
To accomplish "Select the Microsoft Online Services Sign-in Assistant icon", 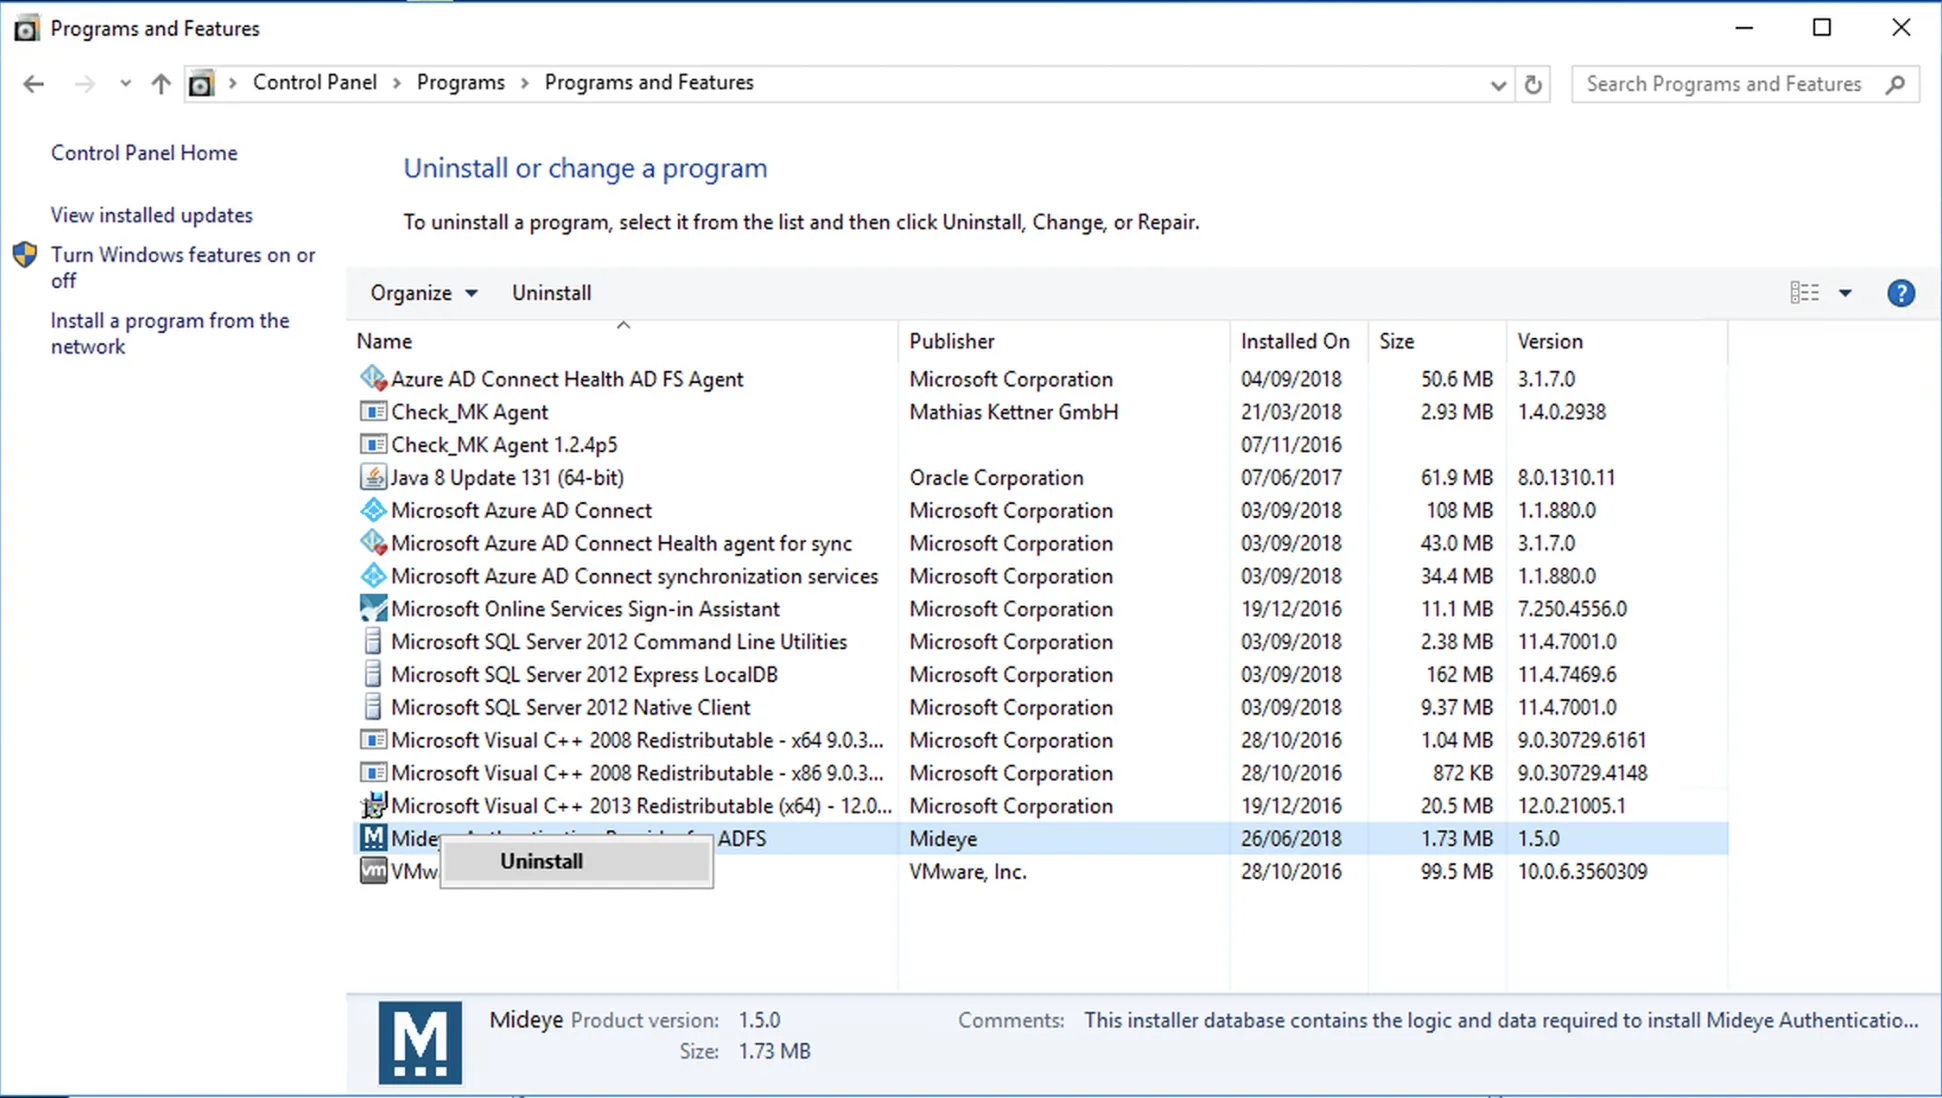I will coord(372,608).
